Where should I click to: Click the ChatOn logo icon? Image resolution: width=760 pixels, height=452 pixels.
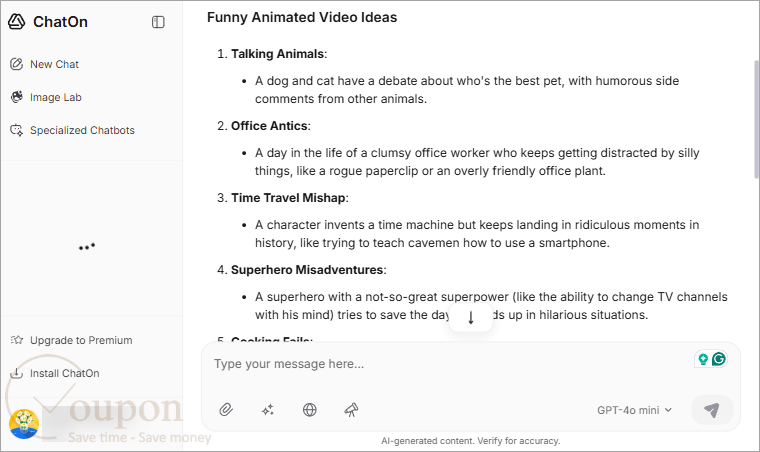click(16, 22)
